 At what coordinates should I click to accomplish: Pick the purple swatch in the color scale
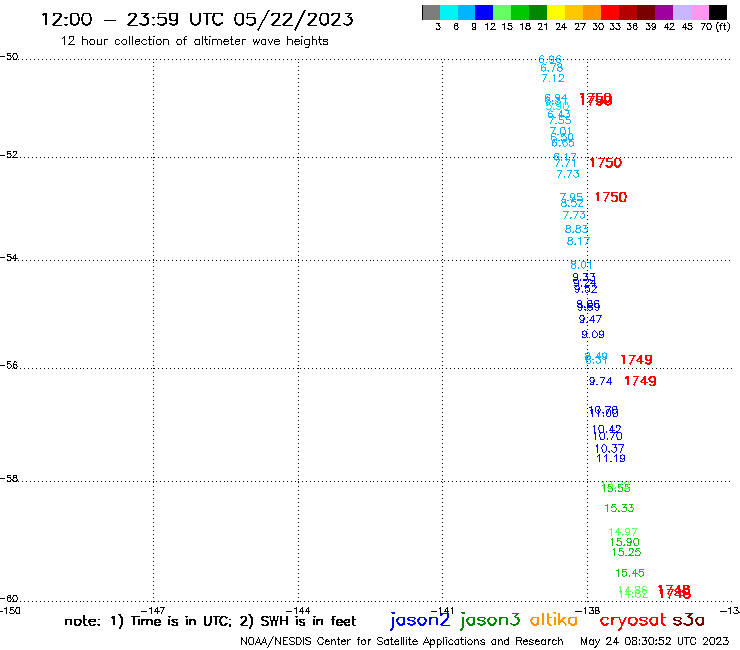(x=664, y=12)
